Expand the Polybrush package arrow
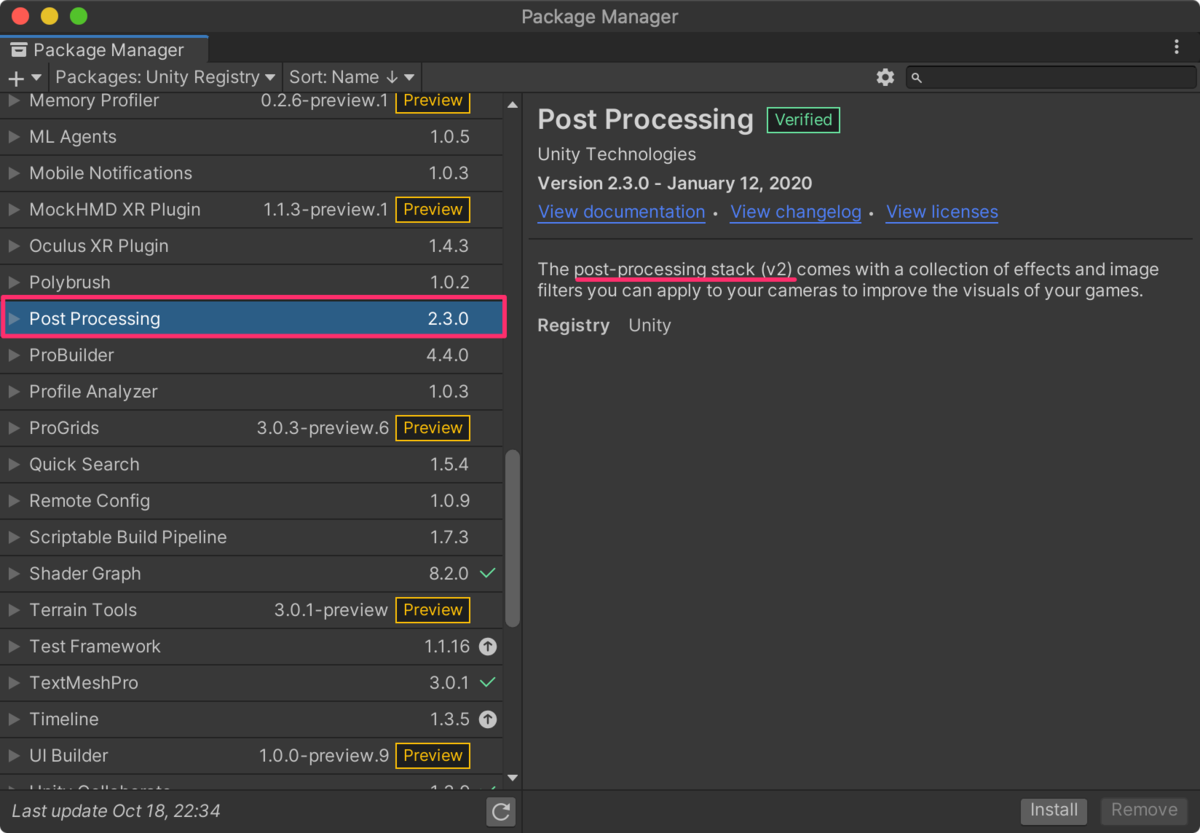This screenshot has width=1200, height=833. tap(14, 282)
